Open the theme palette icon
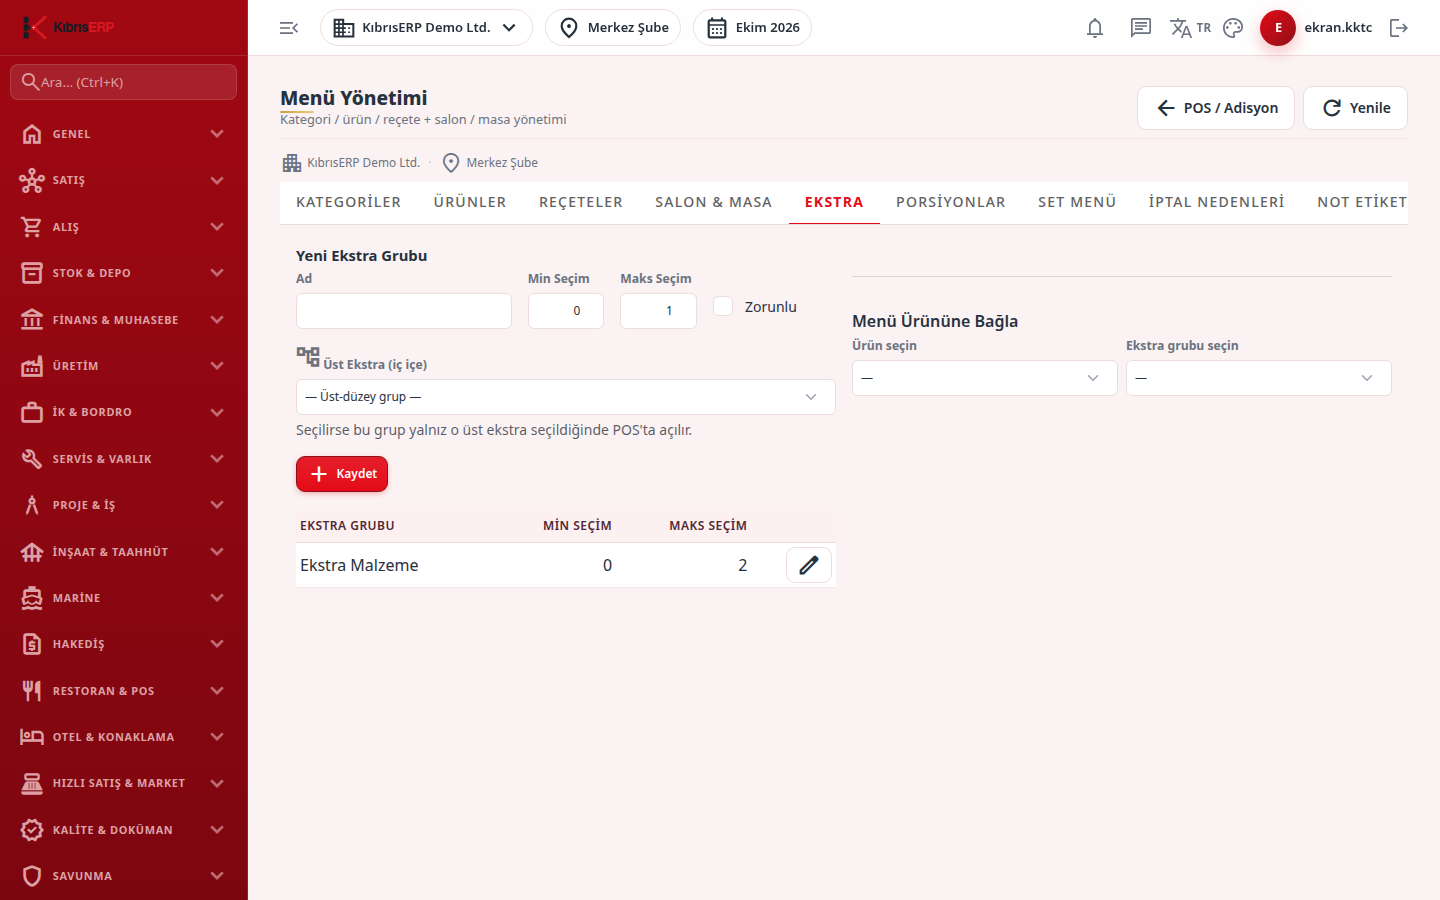 1233,28
